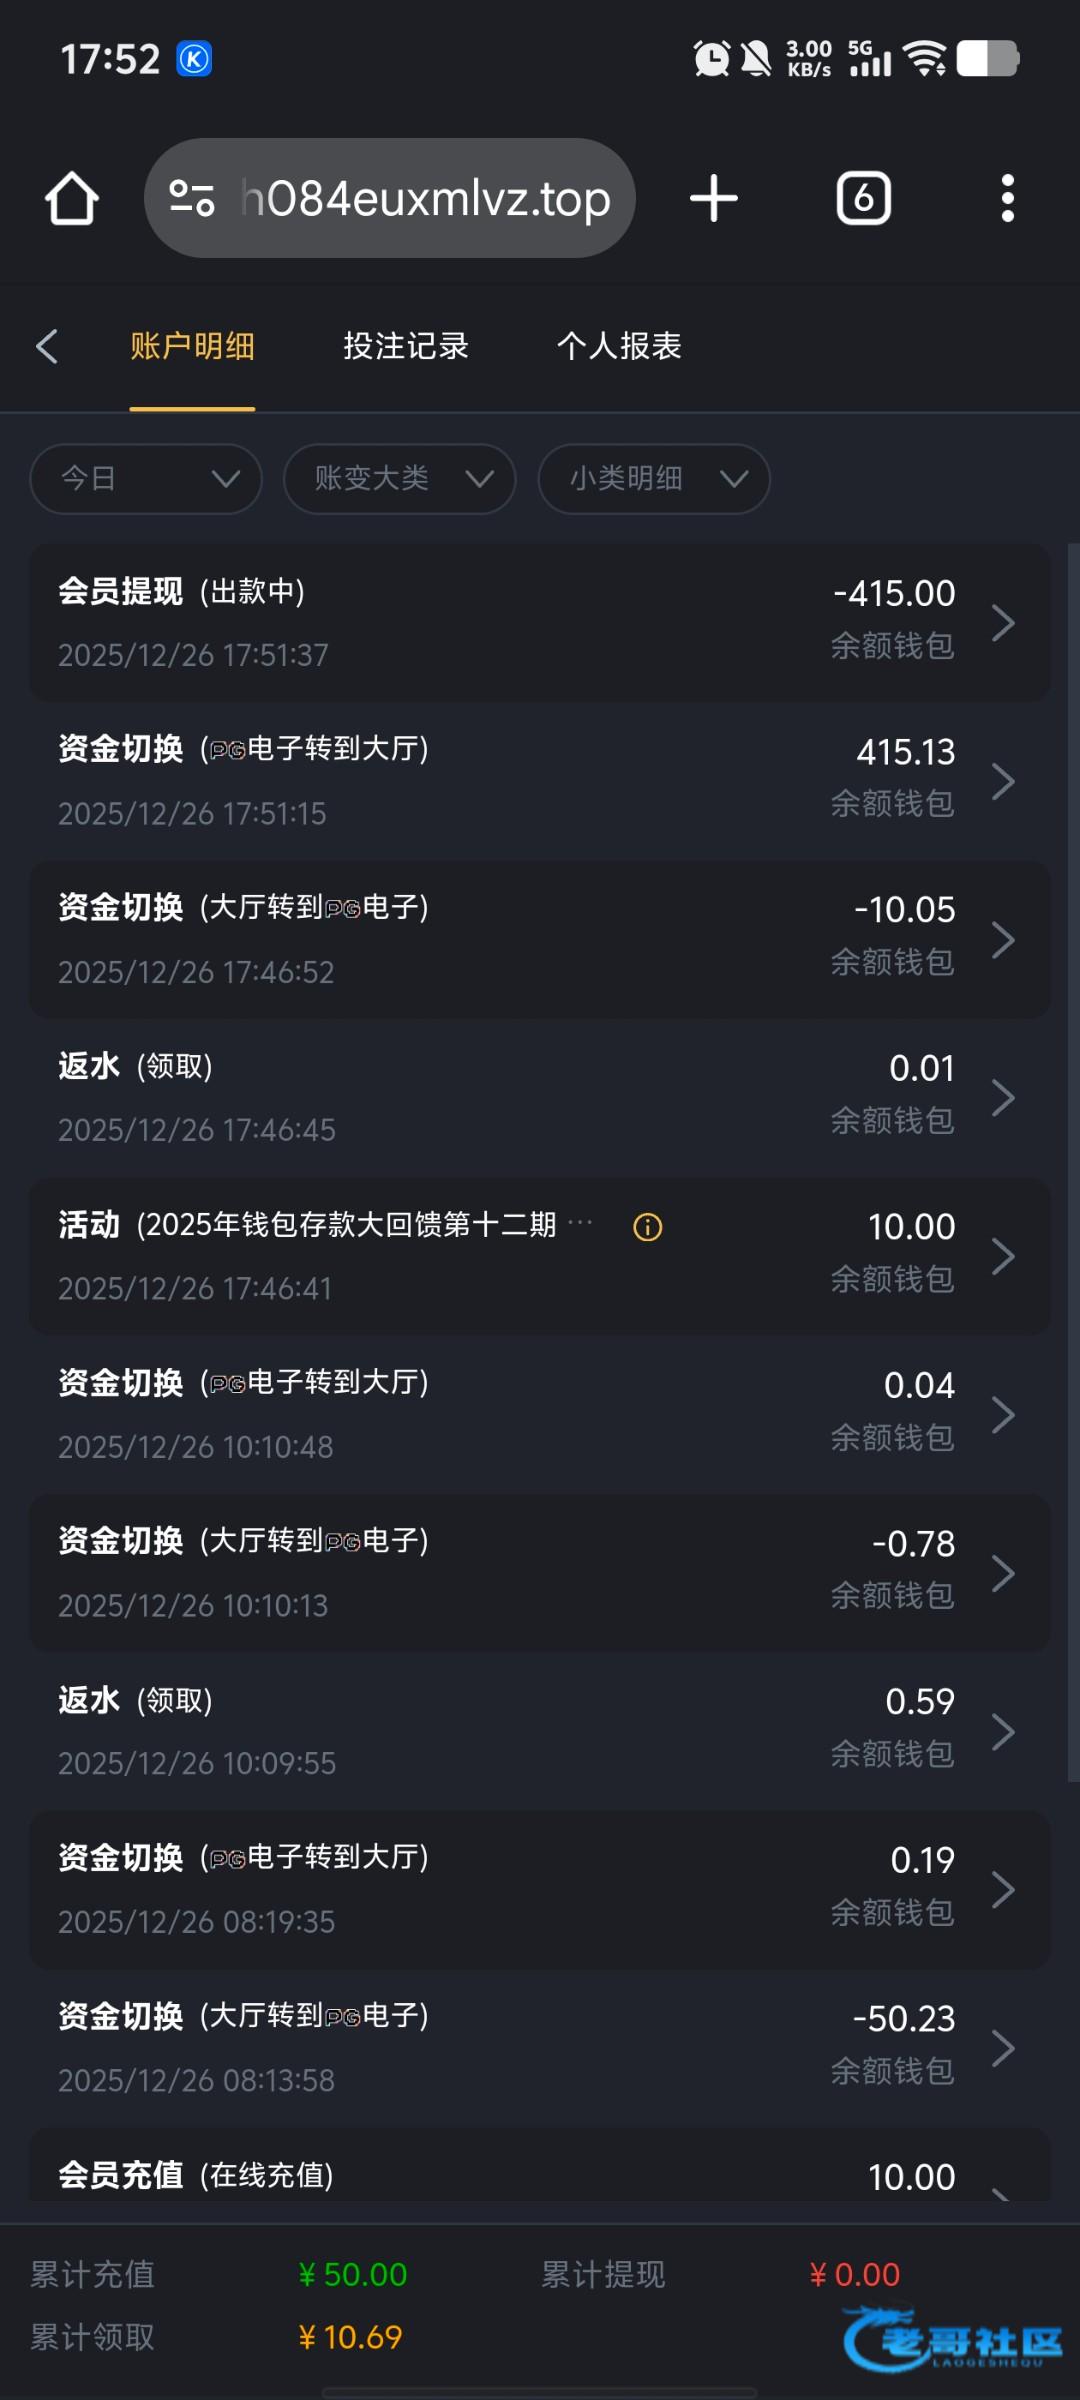Open a new browser tab
This screenshot has height=2400, width=1080.
pyautogui.click(x=714, y=198)
